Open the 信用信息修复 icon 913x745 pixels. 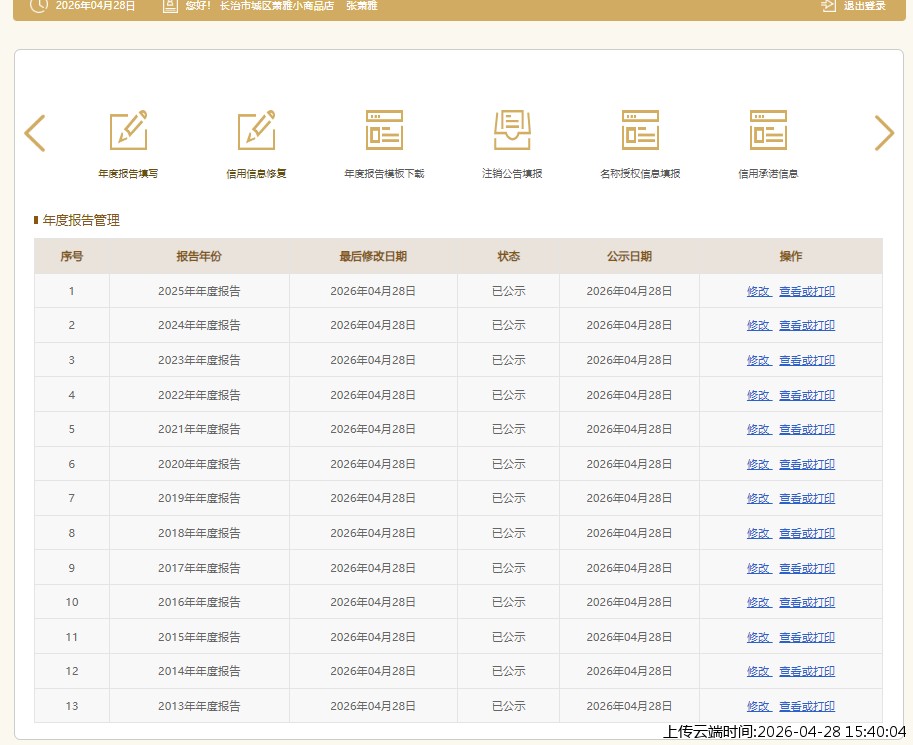tap(256, 131)
